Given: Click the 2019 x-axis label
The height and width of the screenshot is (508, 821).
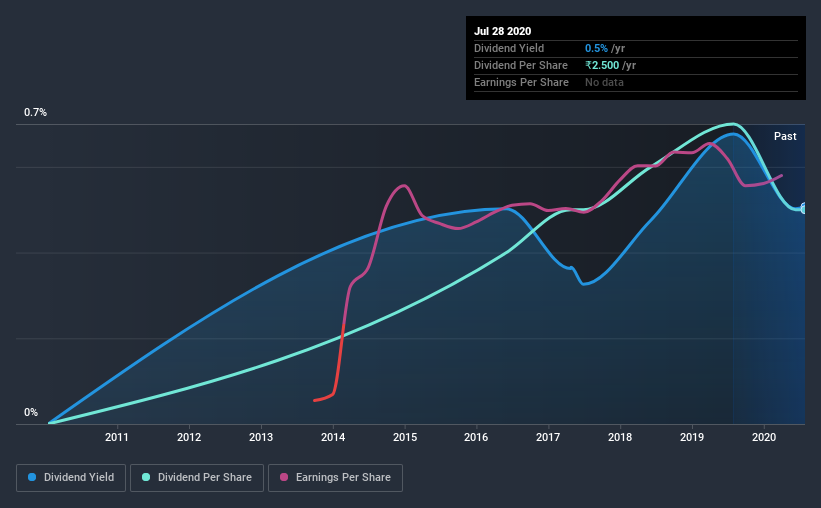Looking at the screenshot, I should [692, 437].
